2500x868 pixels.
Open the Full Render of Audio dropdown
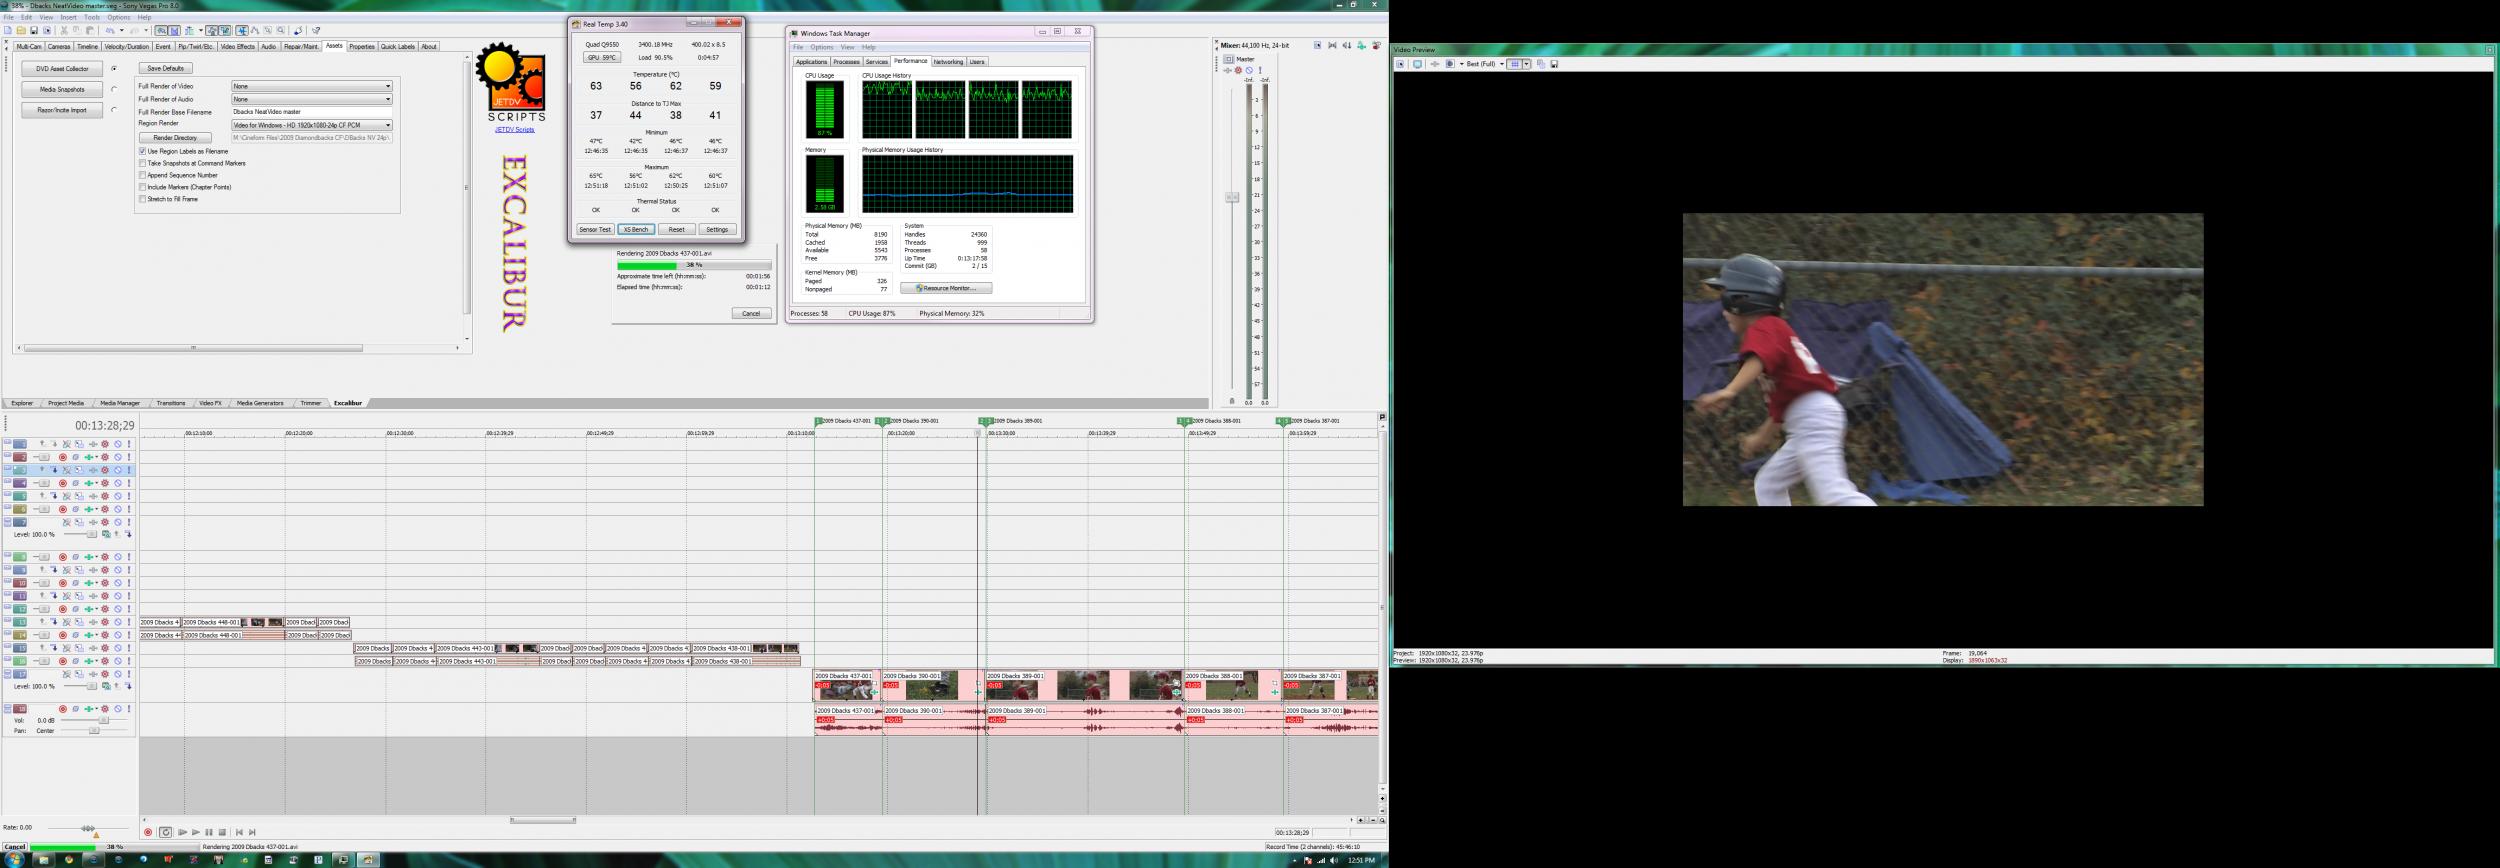pos(388,99)
